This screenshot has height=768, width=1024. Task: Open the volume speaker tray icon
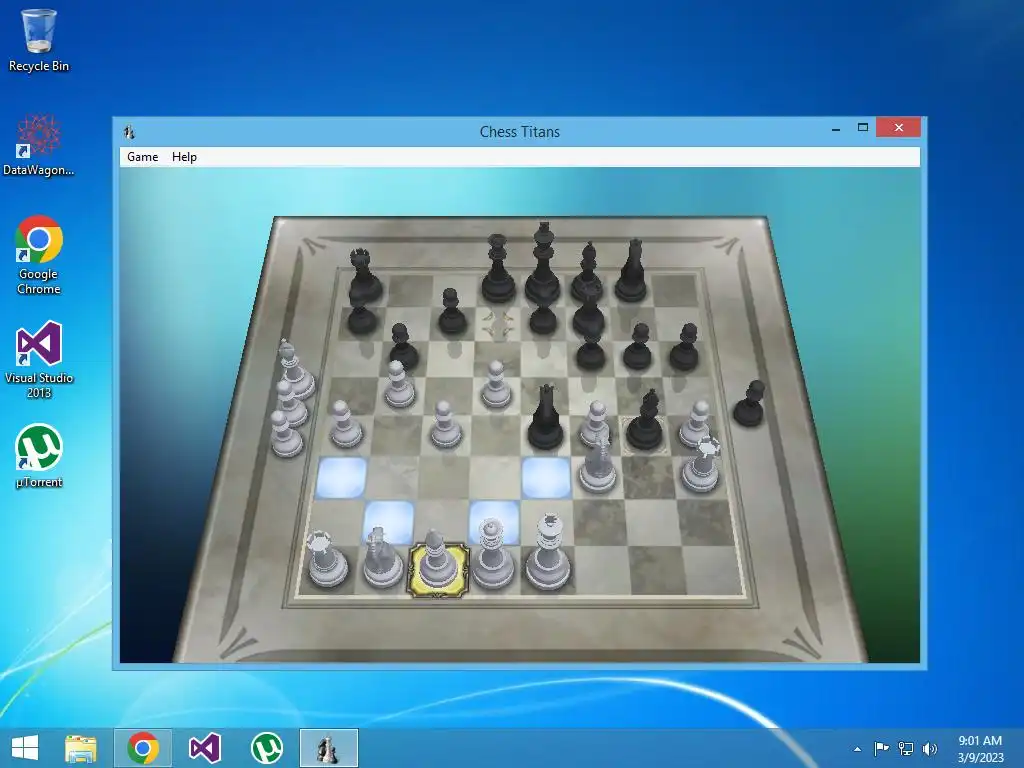coord(930,748)
